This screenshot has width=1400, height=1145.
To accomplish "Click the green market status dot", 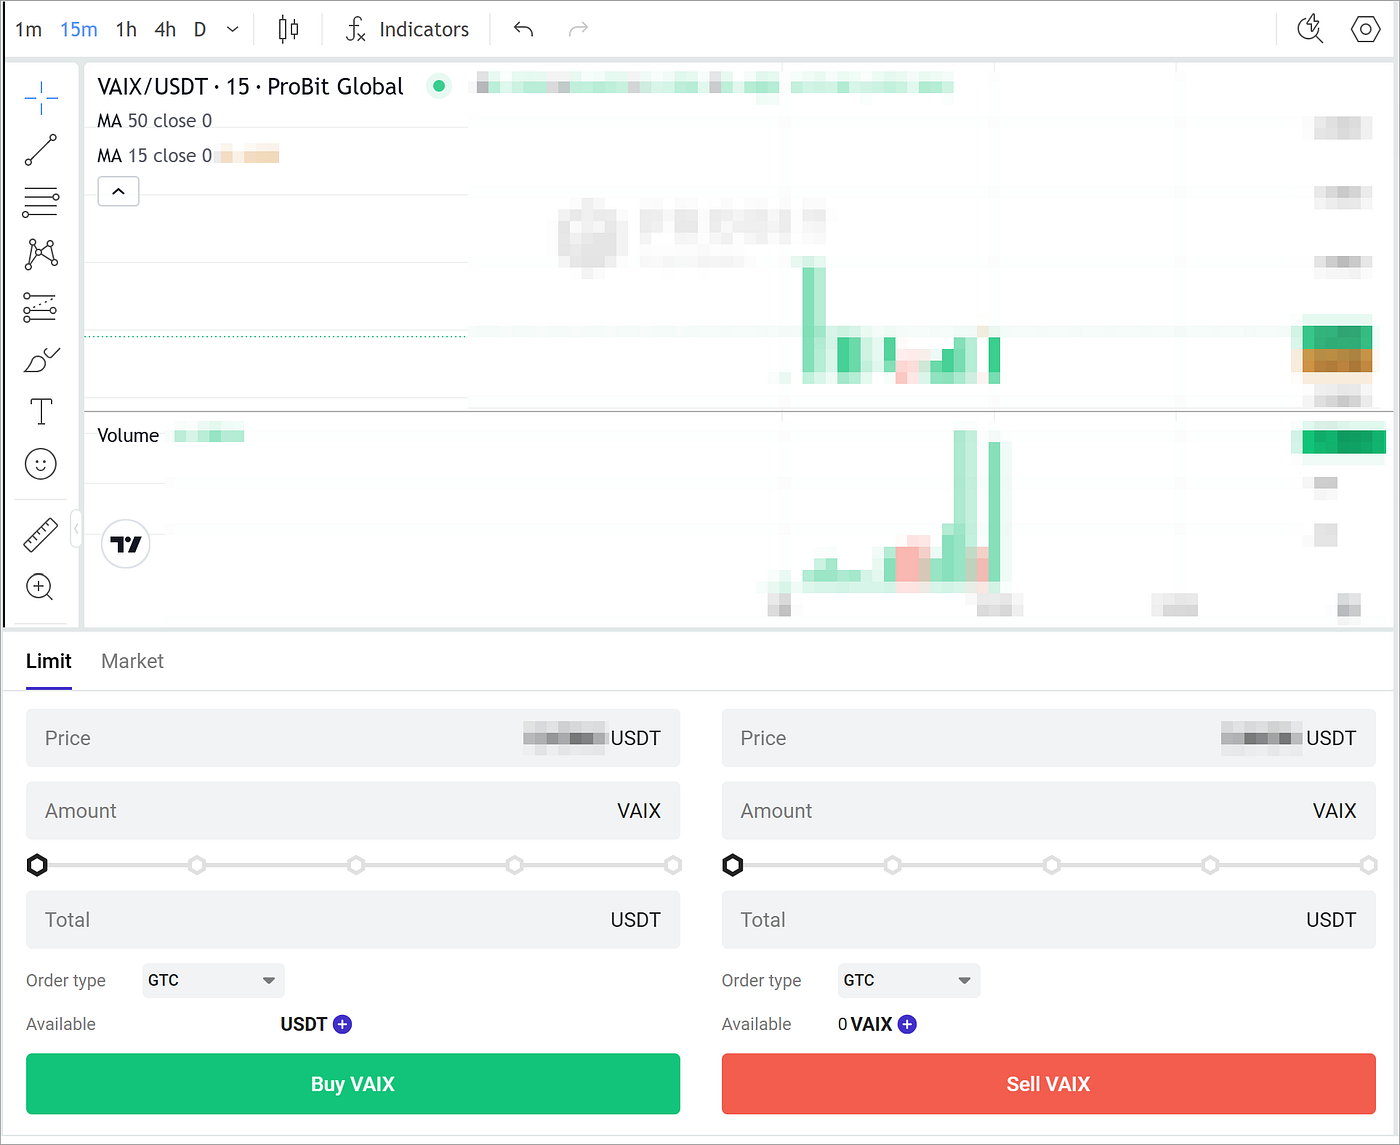I will pyautogui.click(x=438, y=86).
